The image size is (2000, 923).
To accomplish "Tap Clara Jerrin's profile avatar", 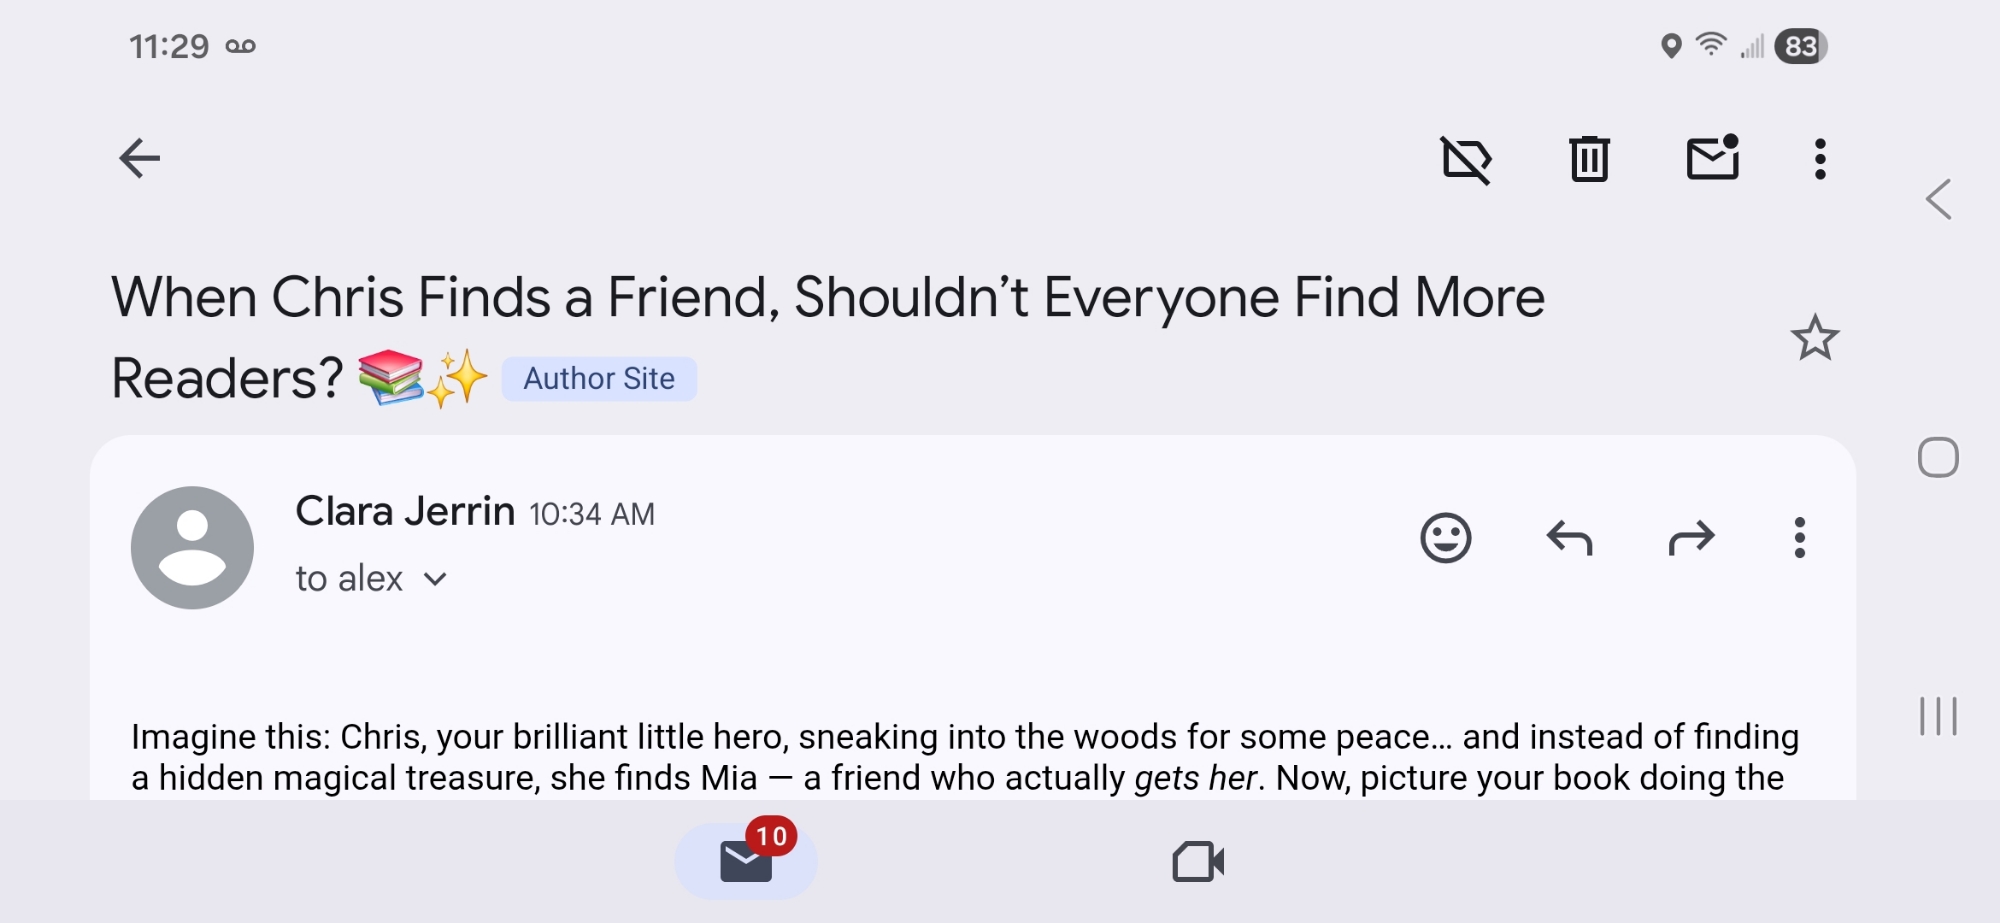I will coord(192,548).
